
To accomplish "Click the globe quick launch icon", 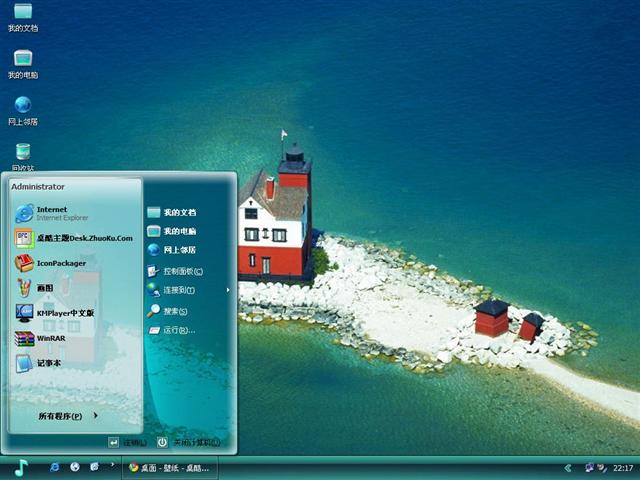I will pyautogui.click(x=75, y=467).
